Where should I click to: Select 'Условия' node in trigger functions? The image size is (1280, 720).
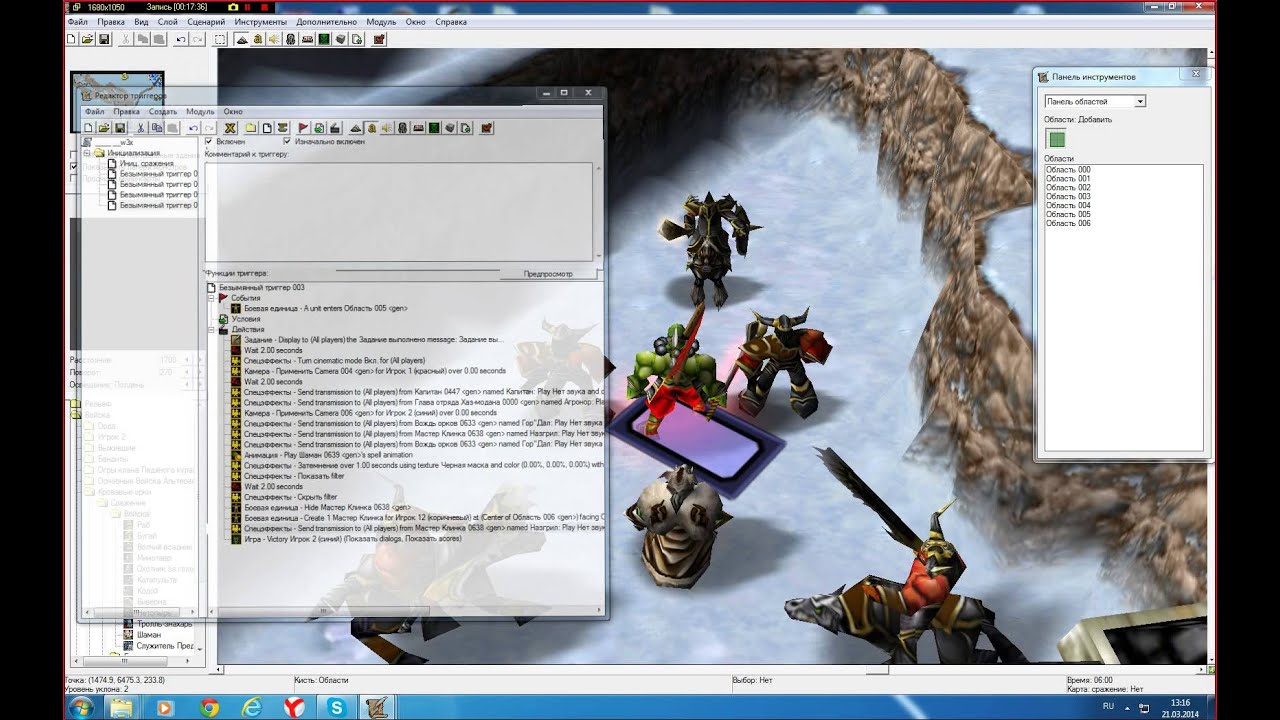coord(246,319)
